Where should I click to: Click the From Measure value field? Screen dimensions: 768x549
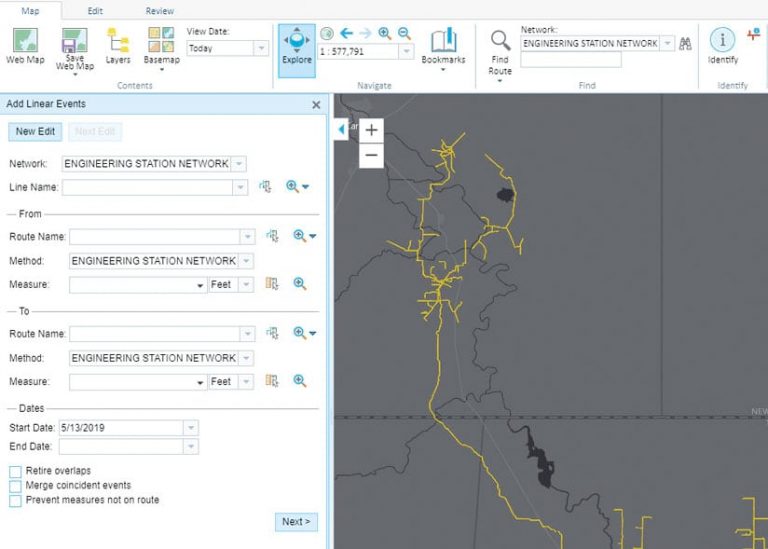tap(138, 285)
